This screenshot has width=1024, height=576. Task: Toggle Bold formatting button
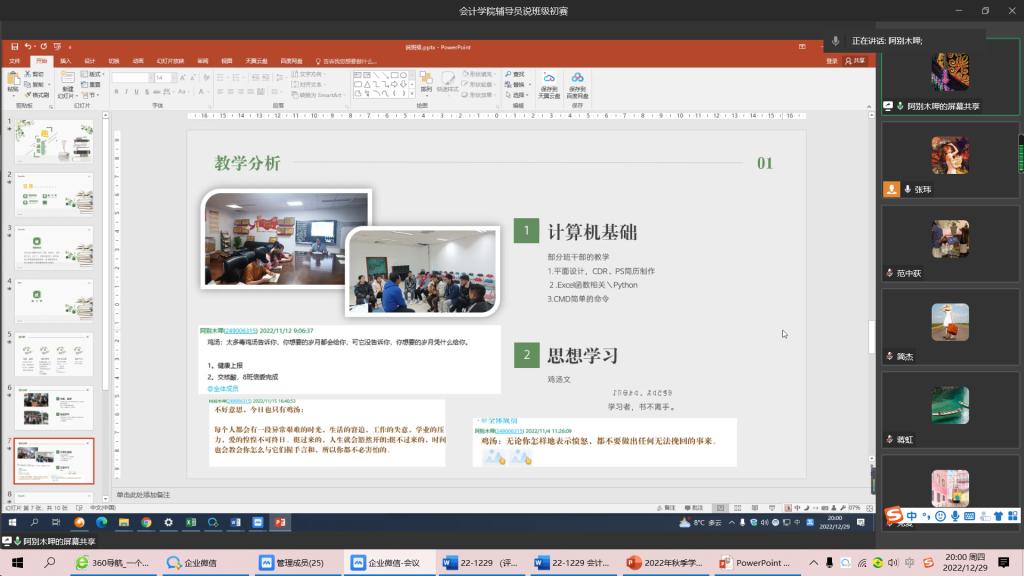pos(116,92)
